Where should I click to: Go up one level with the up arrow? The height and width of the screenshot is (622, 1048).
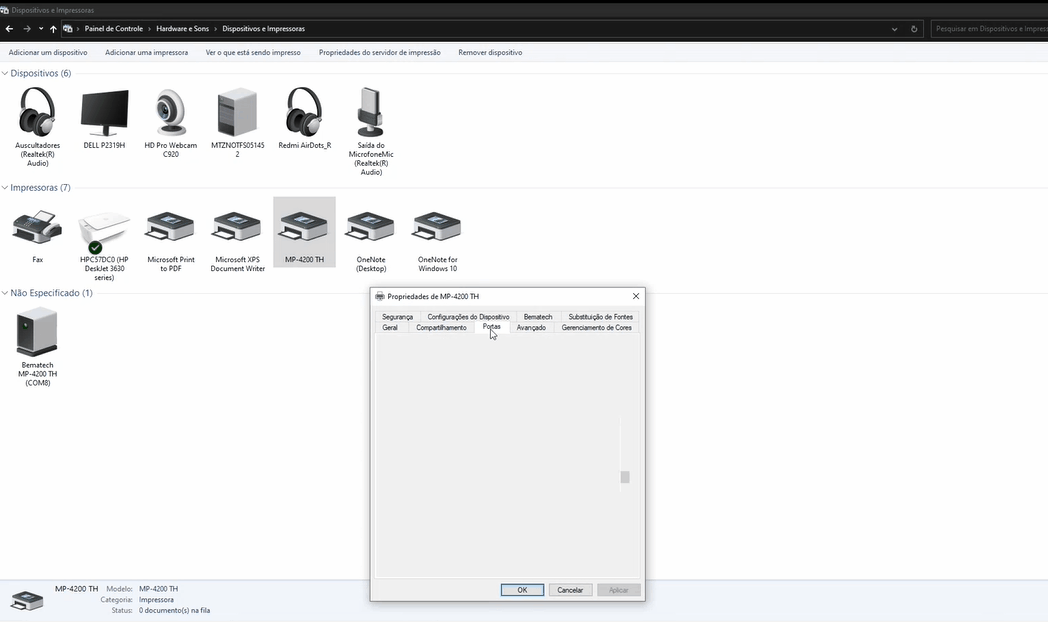(x=53, y=29)
